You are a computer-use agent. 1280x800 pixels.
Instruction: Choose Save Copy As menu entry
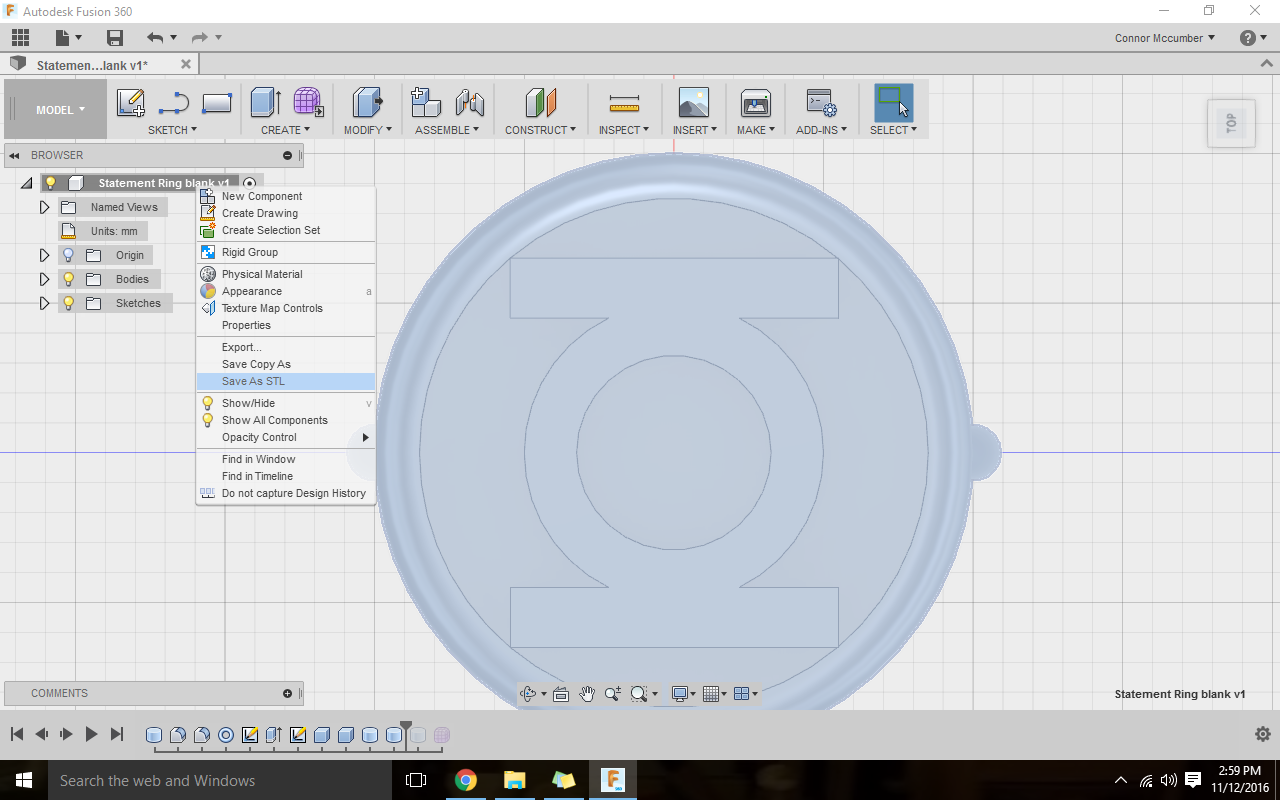point(286,364)
